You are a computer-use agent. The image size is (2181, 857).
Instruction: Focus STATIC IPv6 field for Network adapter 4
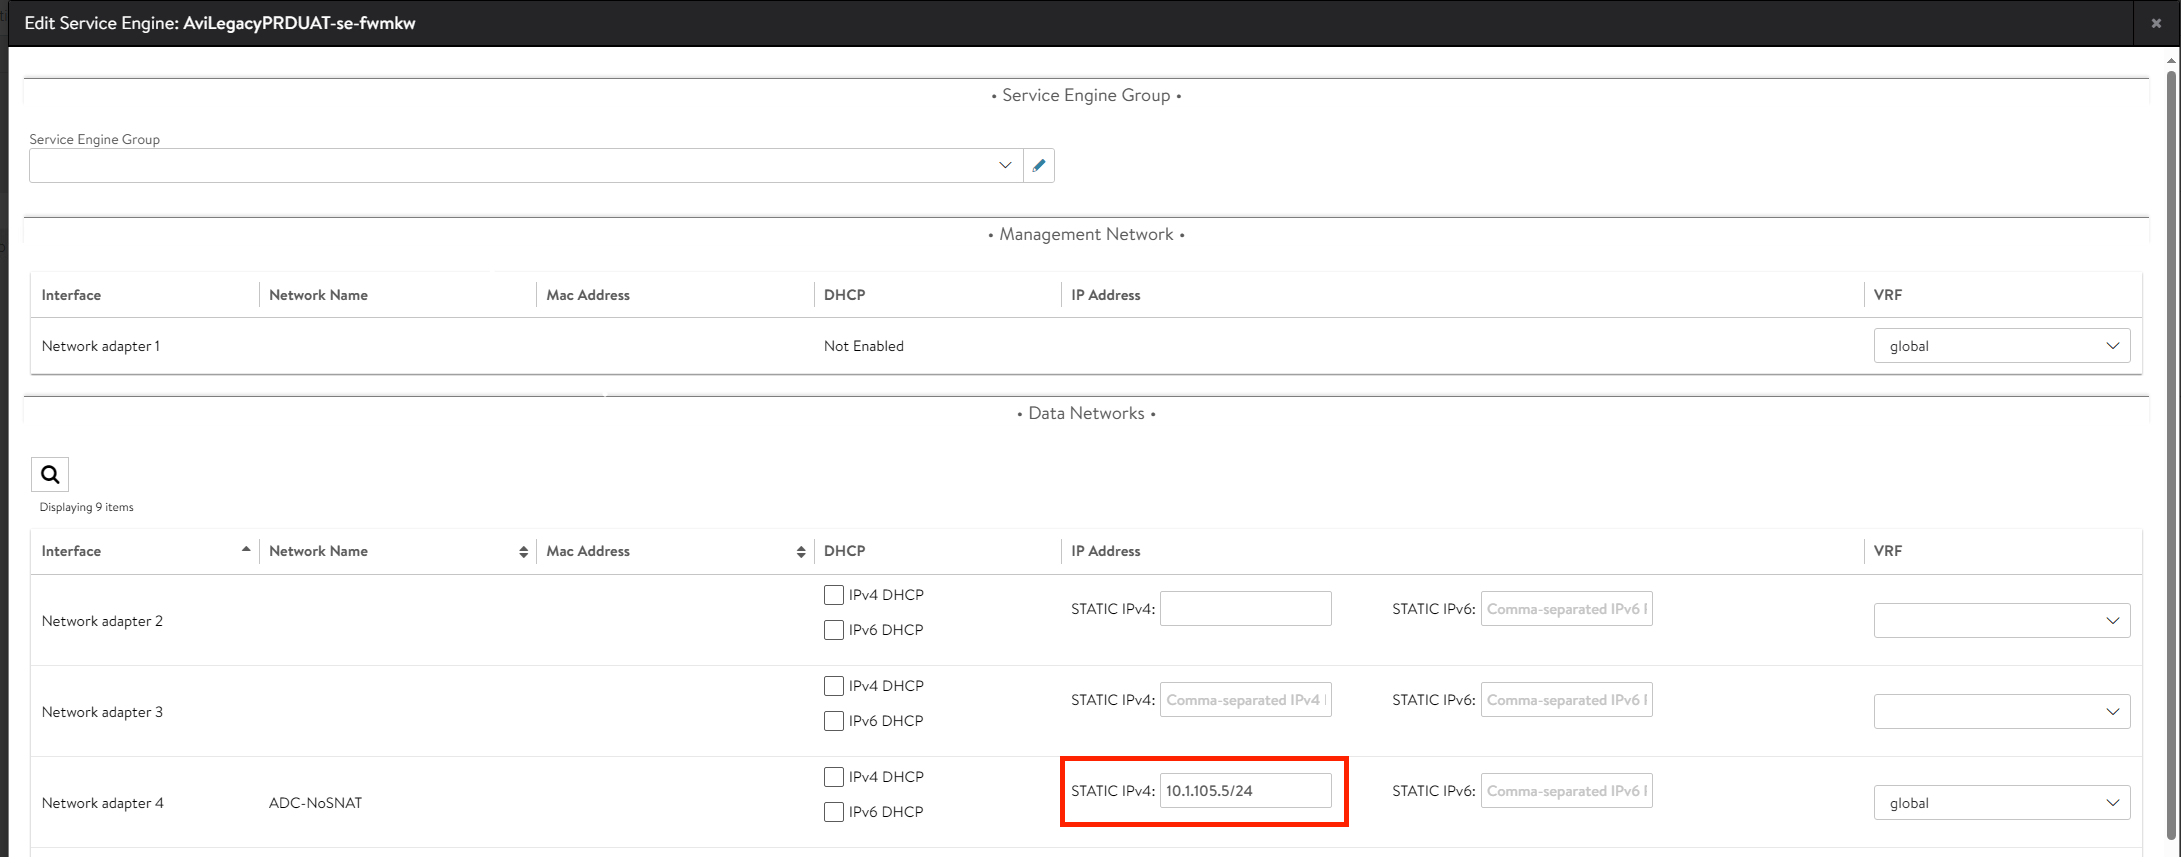[1567, 790]
